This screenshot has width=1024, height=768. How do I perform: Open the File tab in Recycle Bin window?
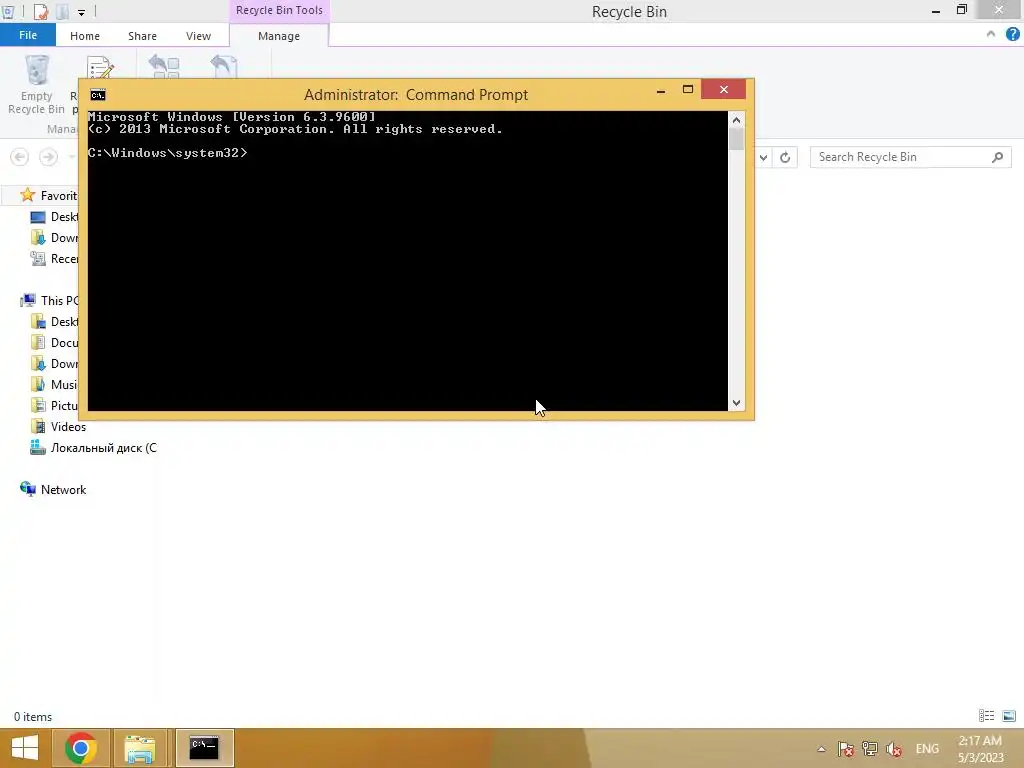[x=27, y=35]
